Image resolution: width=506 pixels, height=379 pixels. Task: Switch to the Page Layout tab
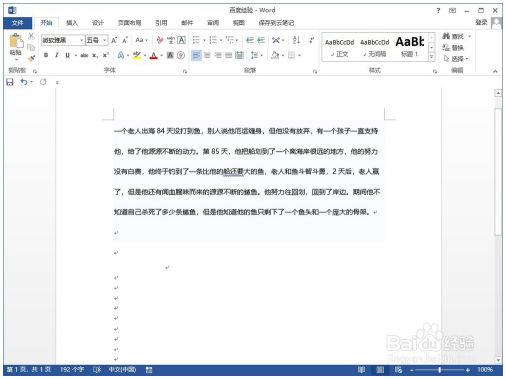coord(129,23)
